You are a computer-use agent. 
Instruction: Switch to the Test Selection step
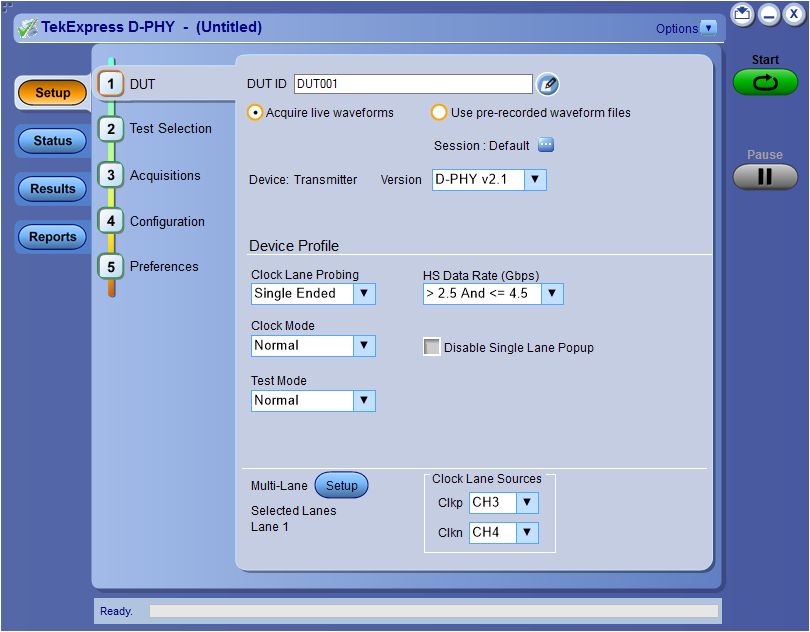(x=110, y=129)
